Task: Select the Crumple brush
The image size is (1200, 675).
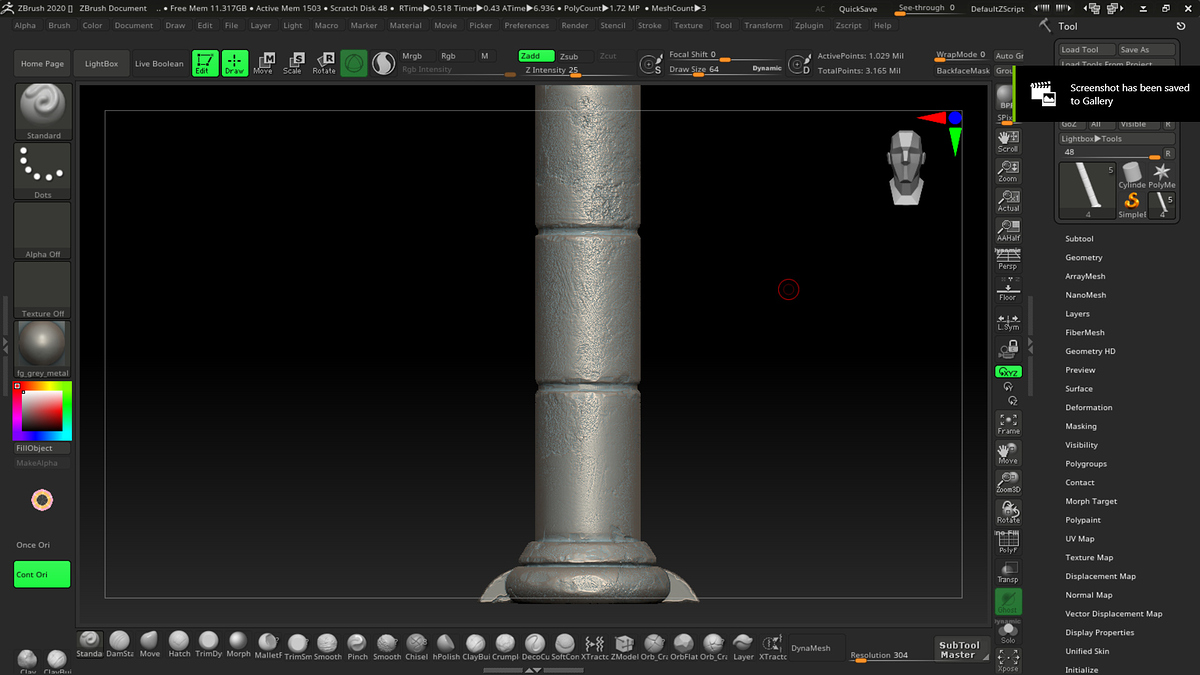Action: pos(506,648)
